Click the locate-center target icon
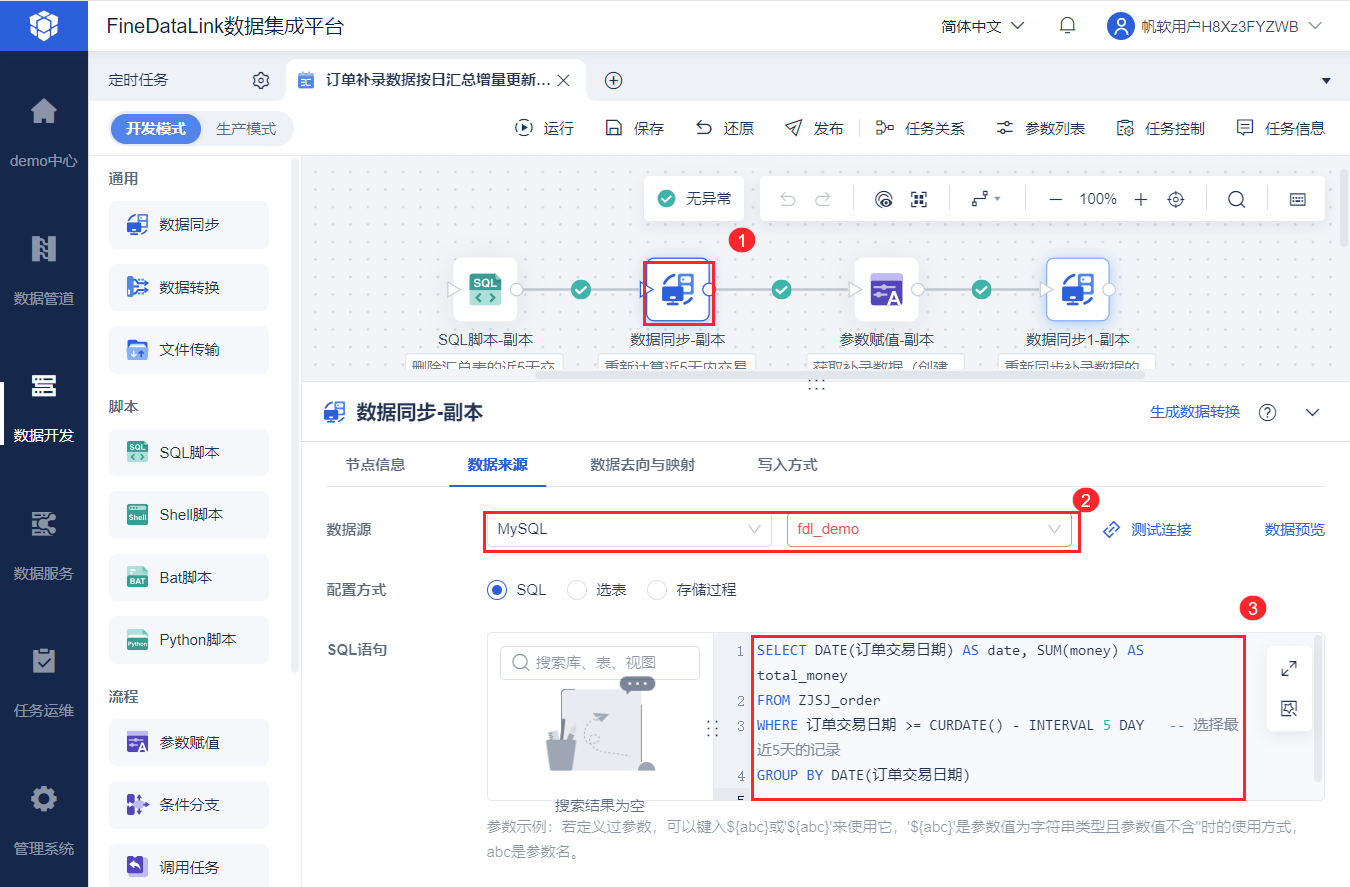This screenshot has height=887, width=1350. (1176, 199)
